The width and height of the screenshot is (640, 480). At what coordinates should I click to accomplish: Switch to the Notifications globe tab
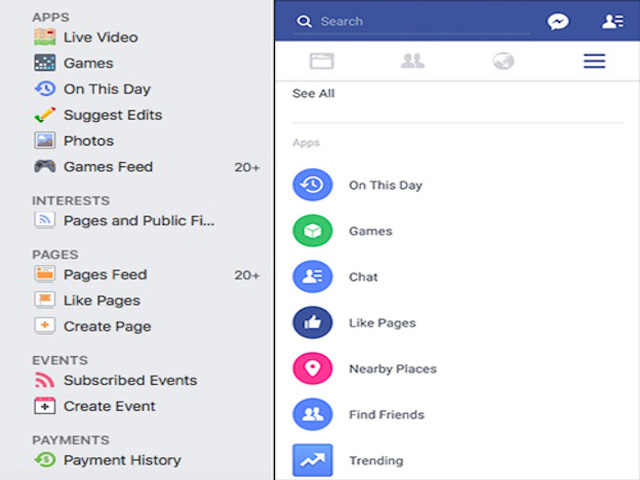click(x=503, y=61)
